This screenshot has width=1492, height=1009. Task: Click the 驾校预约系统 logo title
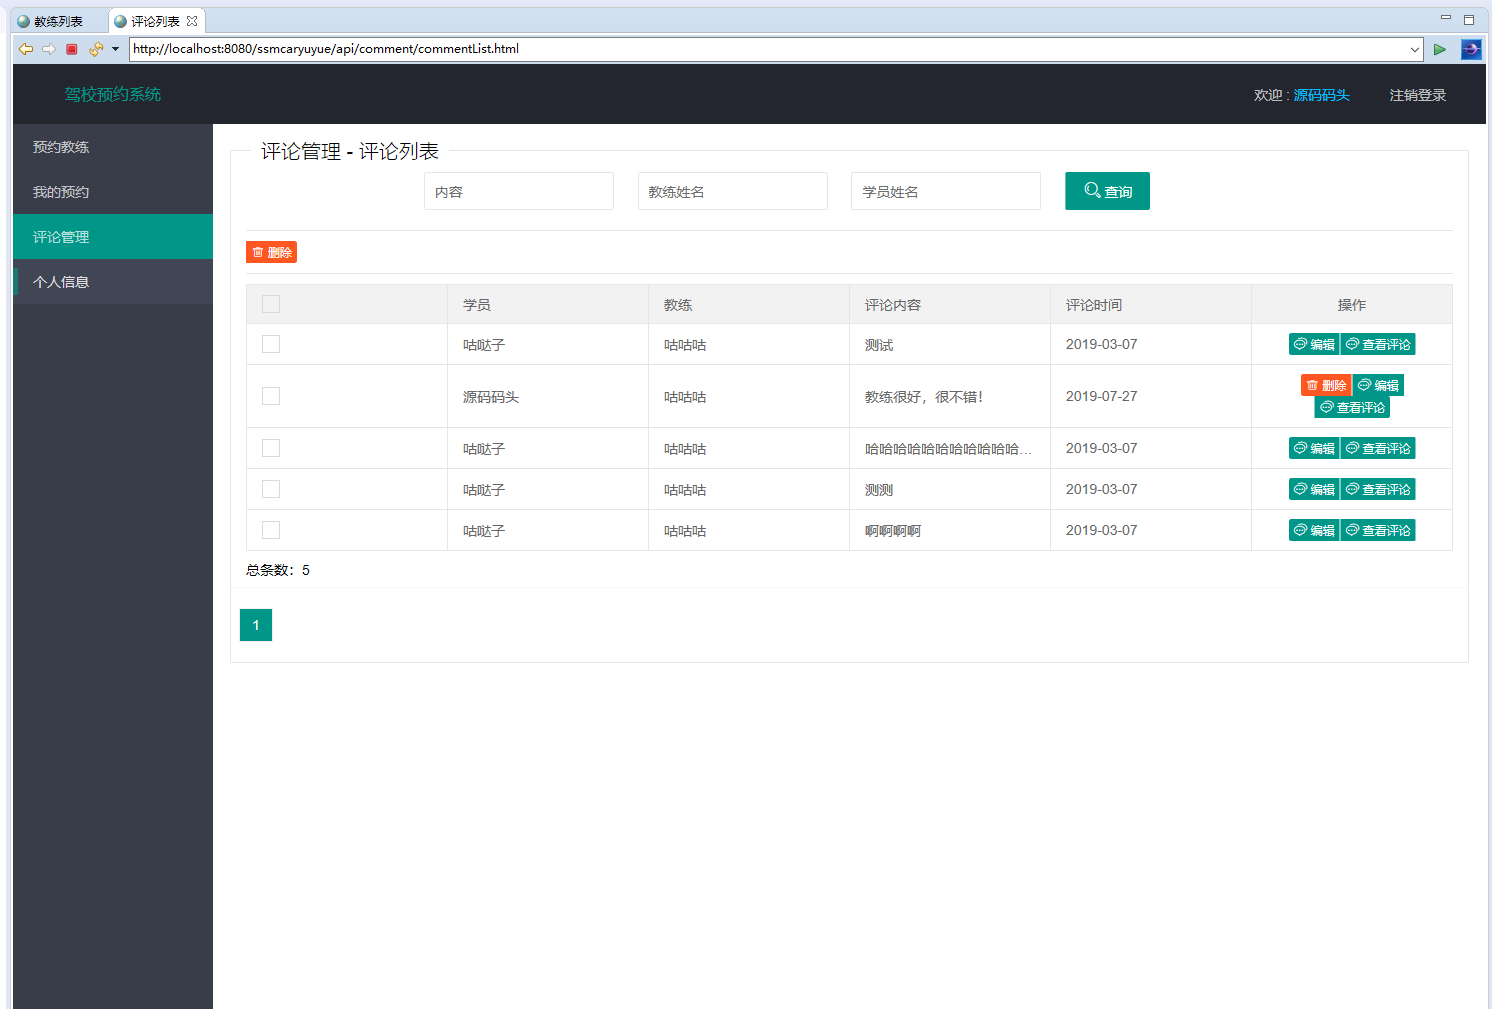113,94
